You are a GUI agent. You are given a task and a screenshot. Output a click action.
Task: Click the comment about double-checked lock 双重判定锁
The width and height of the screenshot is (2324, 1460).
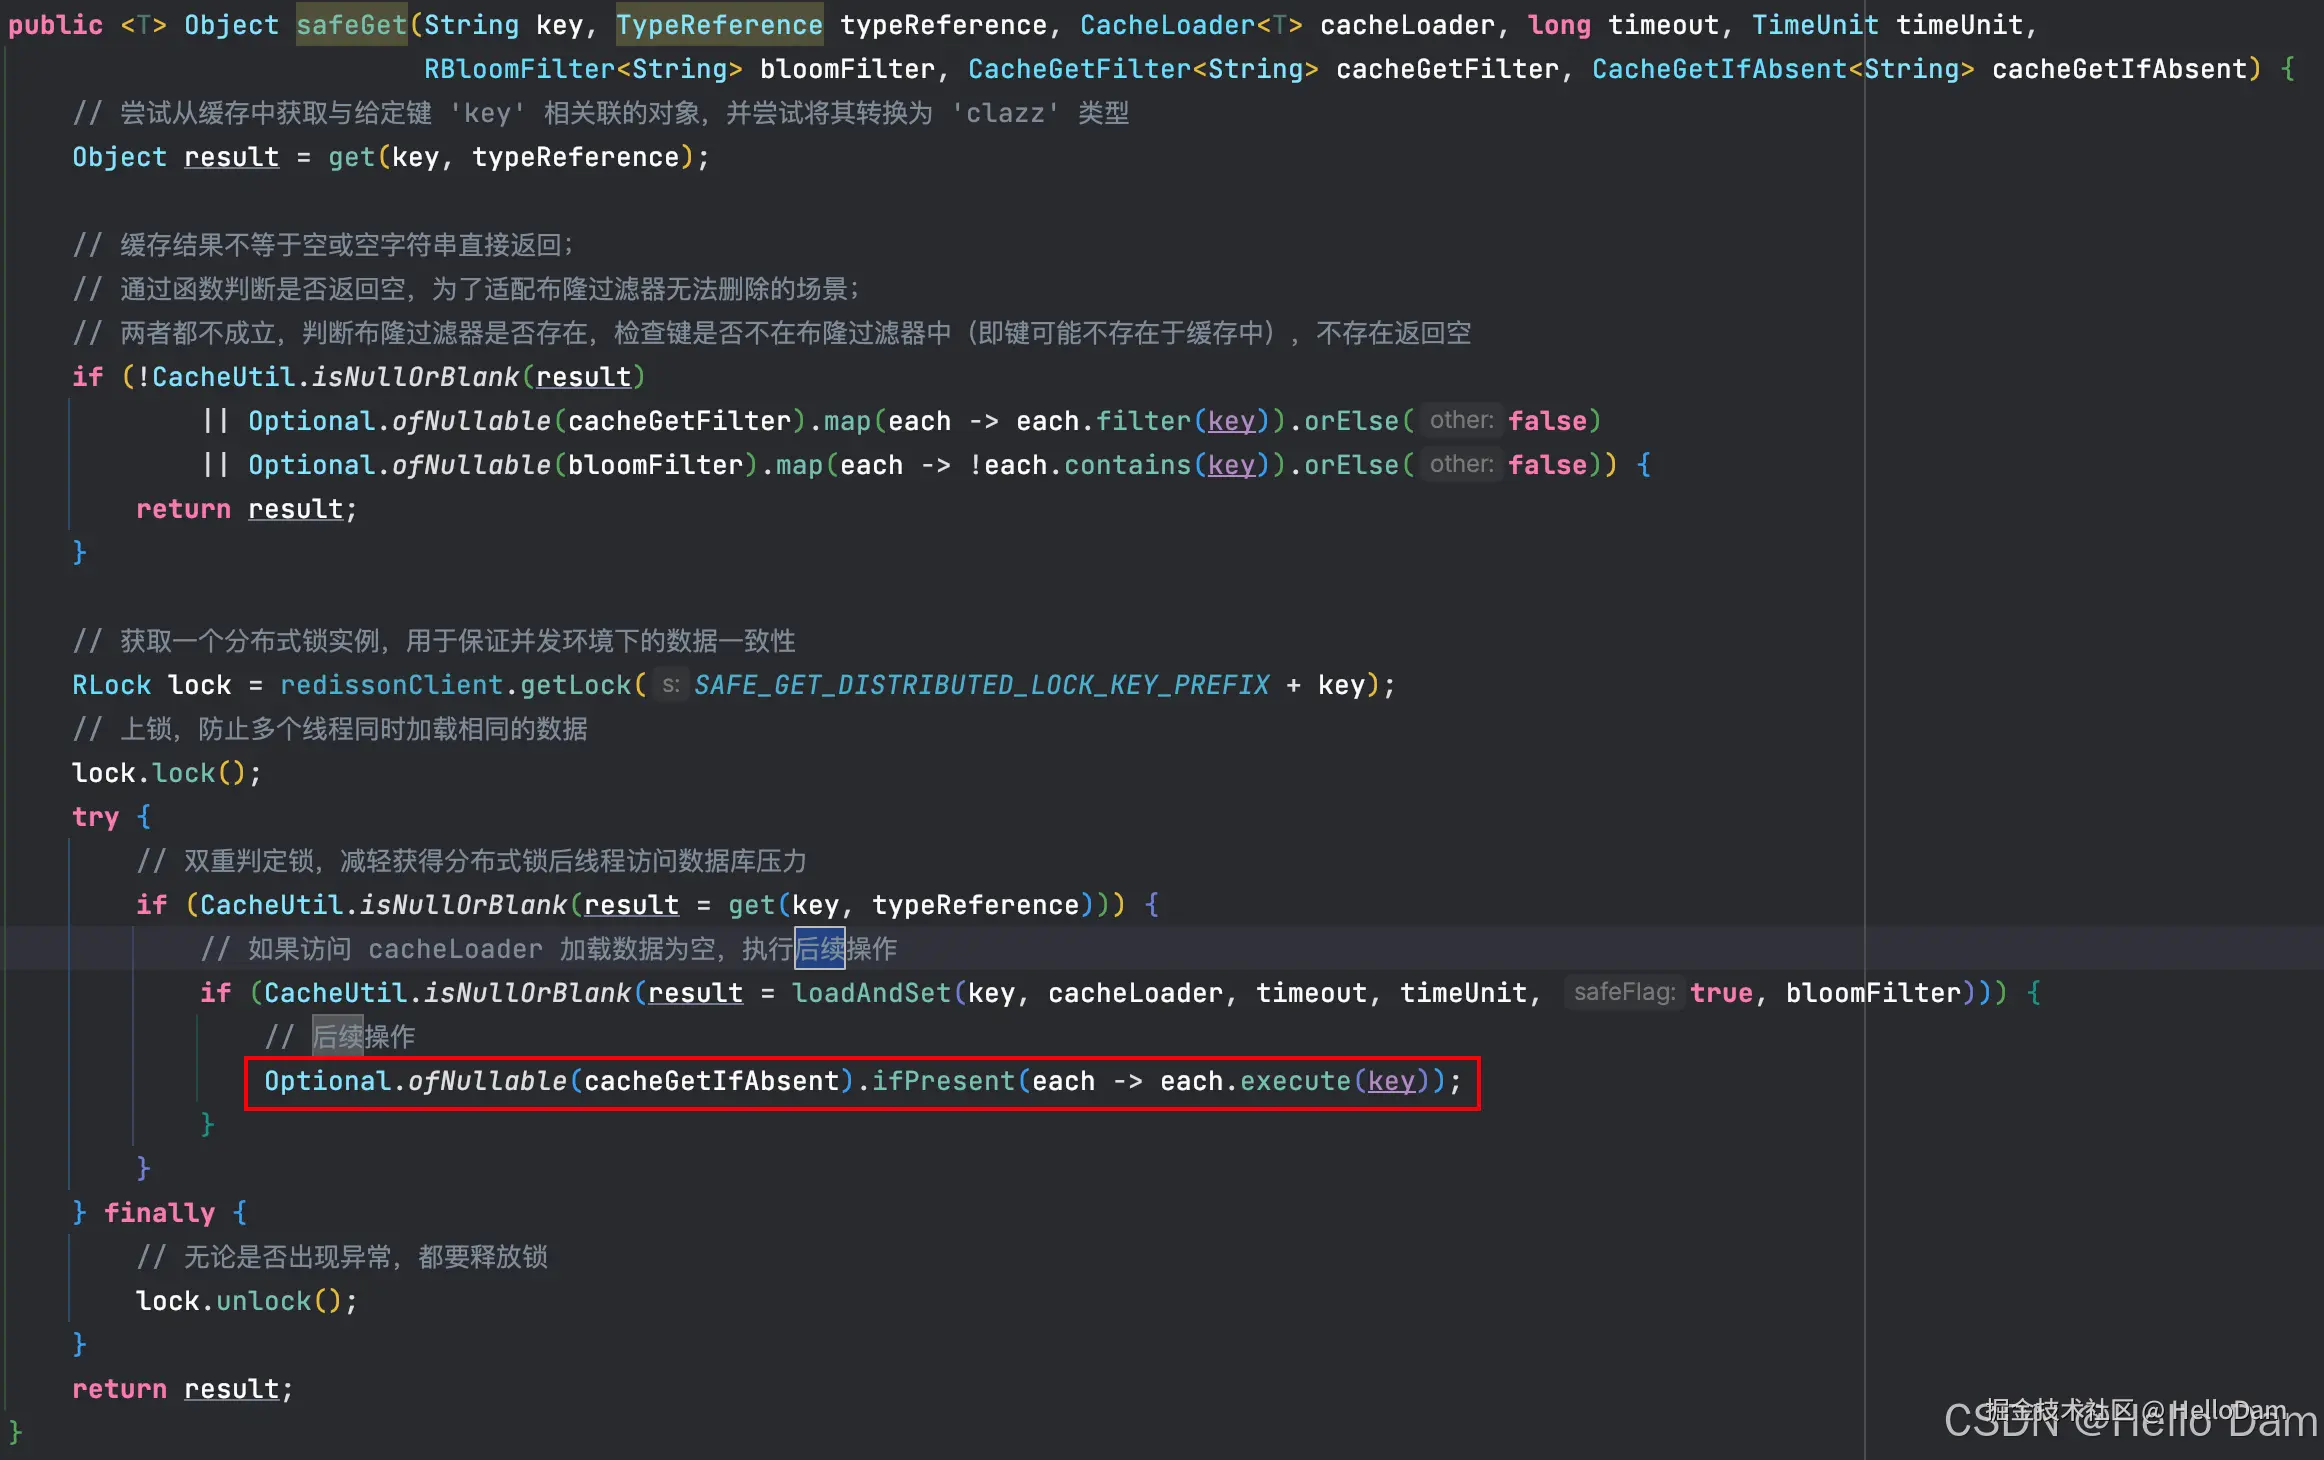471,861
